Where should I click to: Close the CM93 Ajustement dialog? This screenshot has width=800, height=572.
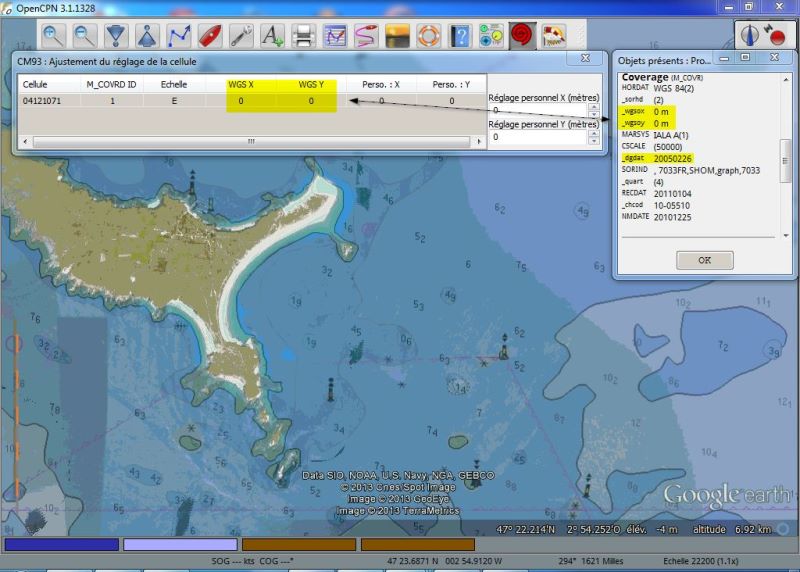tap(585, 58)
